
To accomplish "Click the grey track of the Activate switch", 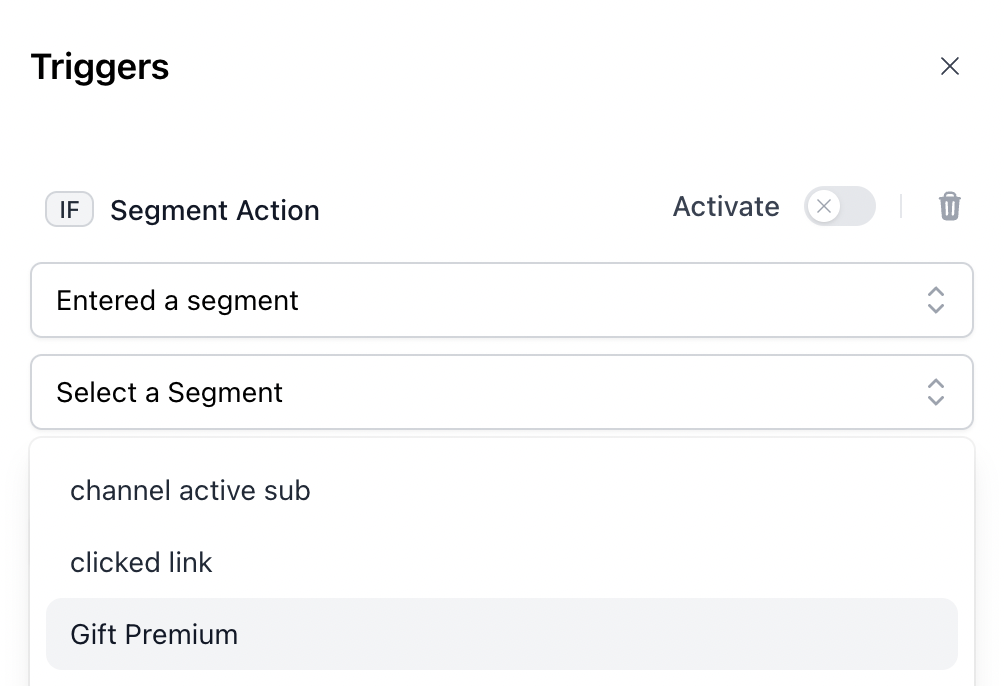I will (x=860, y=206).
